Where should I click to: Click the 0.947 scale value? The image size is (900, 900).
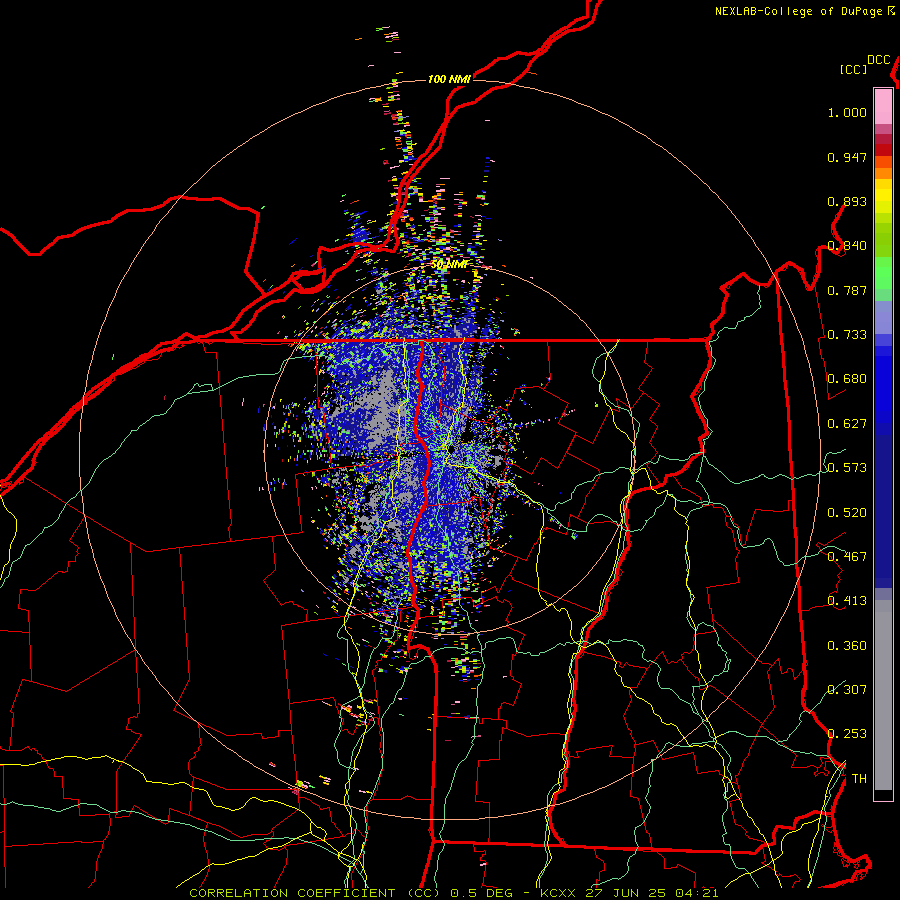coord(847,157)
